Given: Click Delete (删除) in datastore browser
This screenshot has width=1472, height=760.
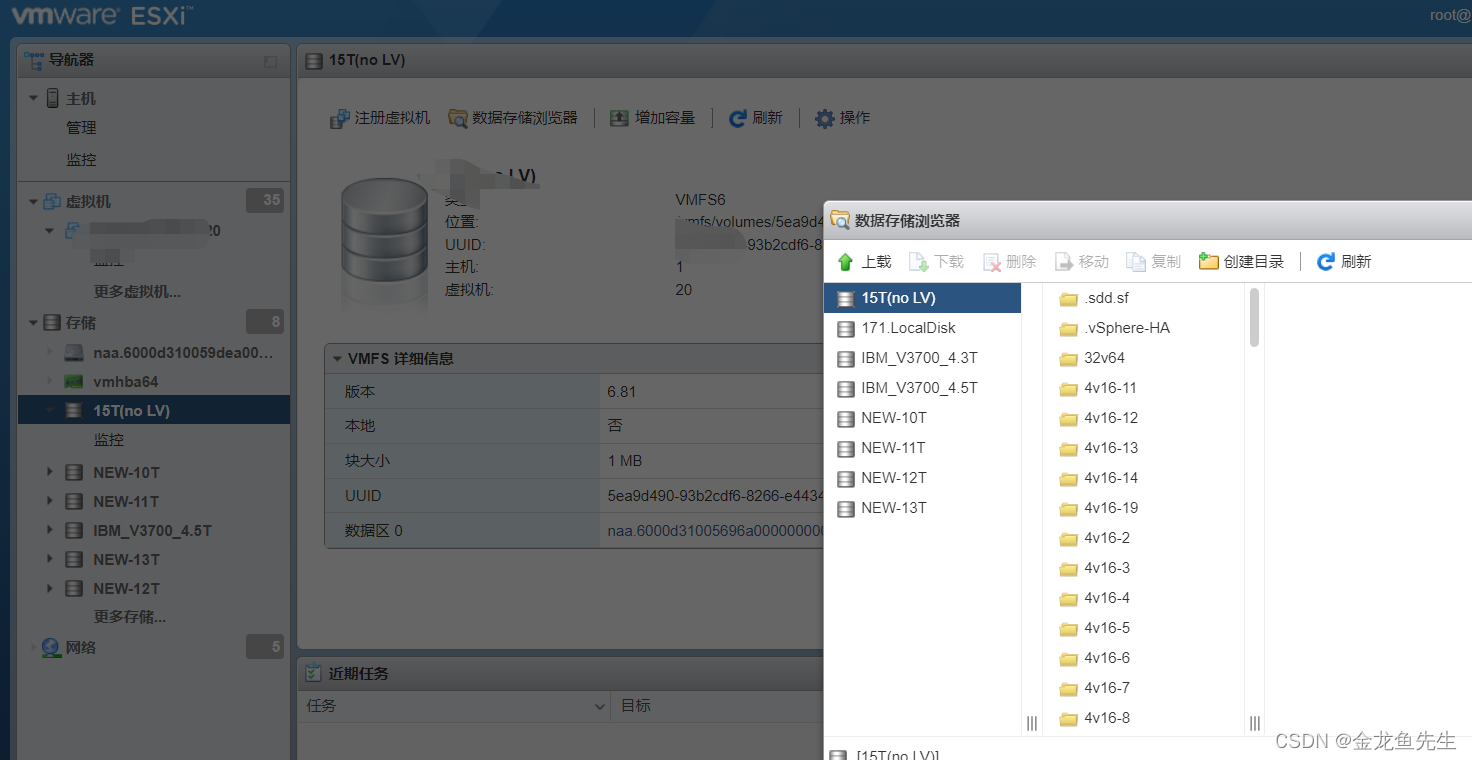Looking at the screenshot, I should point(1009,262).
